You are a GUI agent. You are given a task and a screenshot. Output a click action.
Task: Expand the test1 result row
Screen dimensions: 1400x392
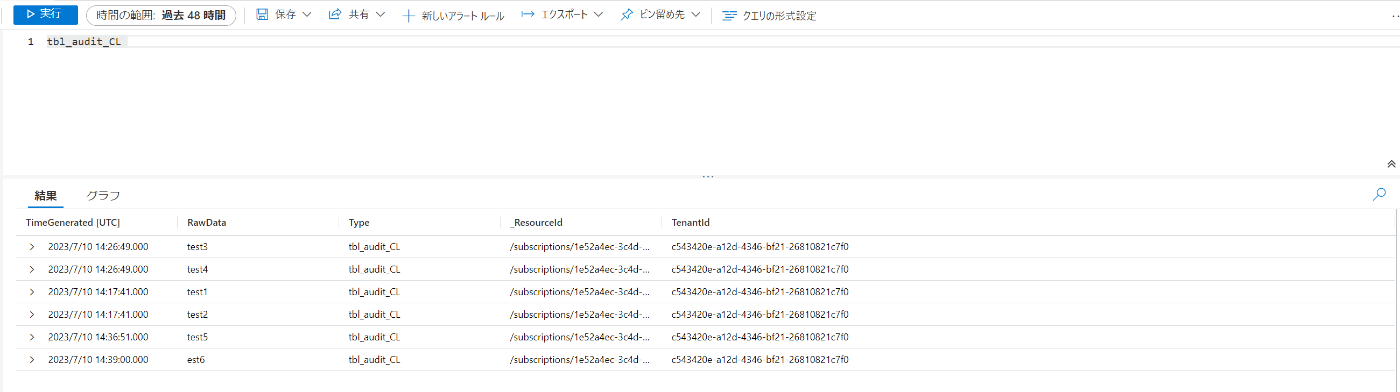tap(32, 292)
